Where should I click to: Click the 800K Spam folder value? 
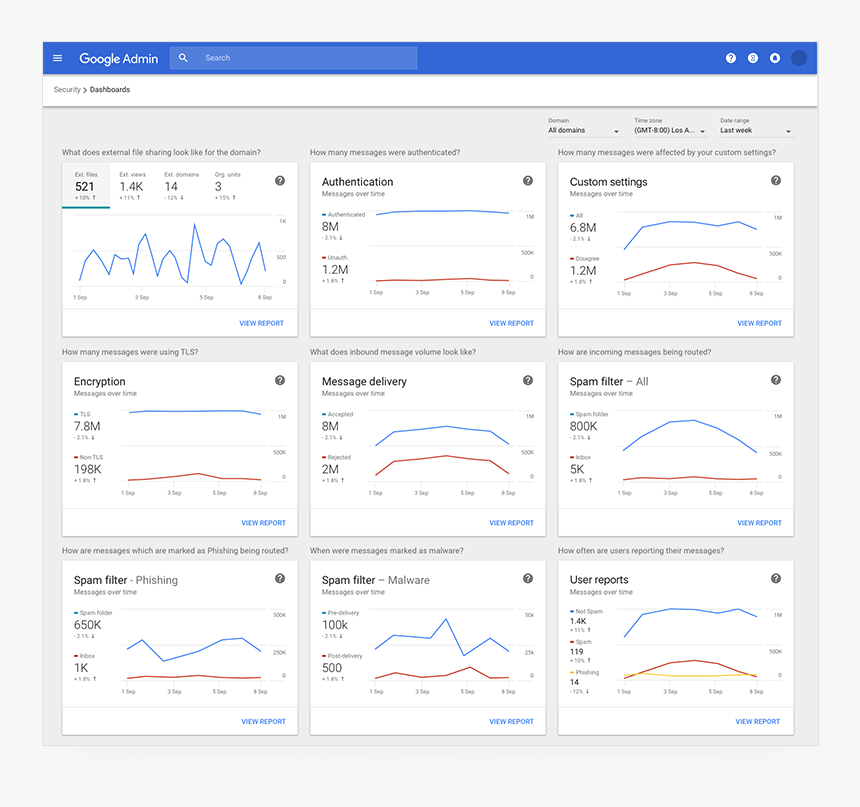pos(584,426)
